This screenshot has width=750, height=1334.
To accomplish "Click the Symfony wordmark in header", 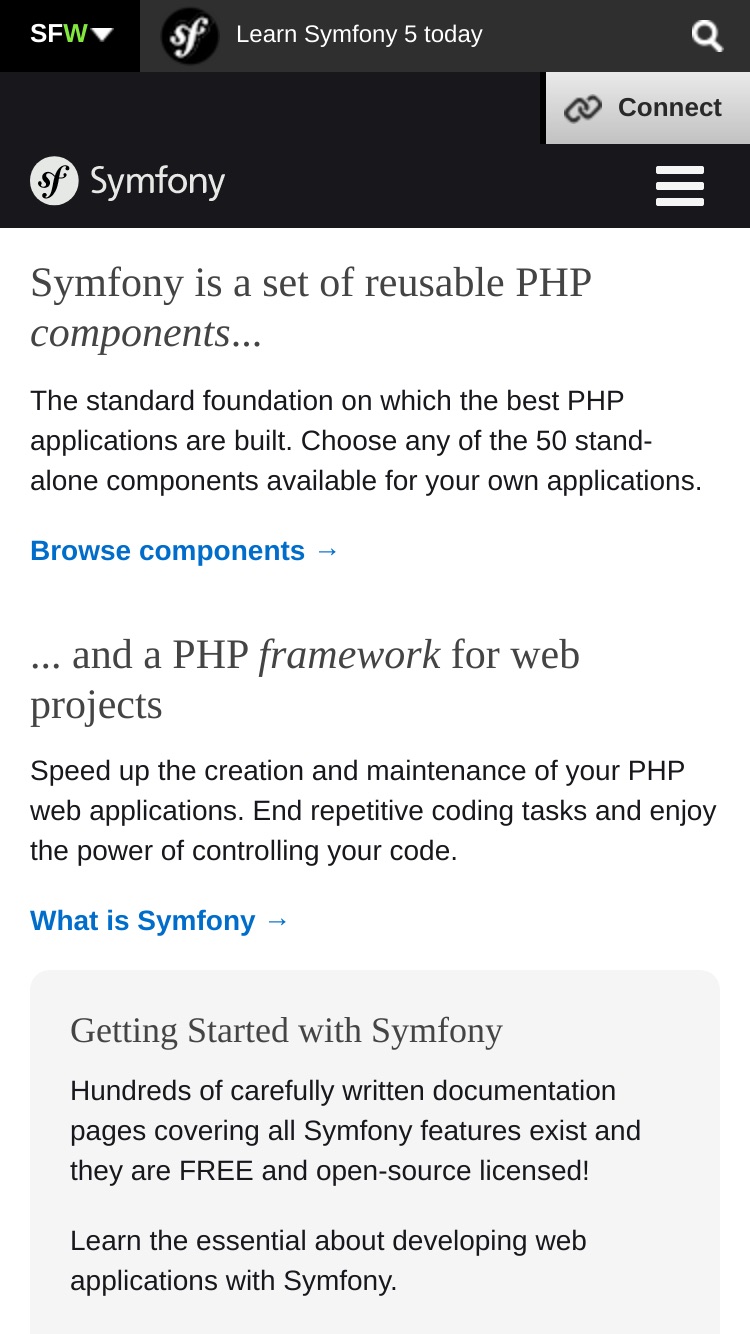I will pos(157,183).
